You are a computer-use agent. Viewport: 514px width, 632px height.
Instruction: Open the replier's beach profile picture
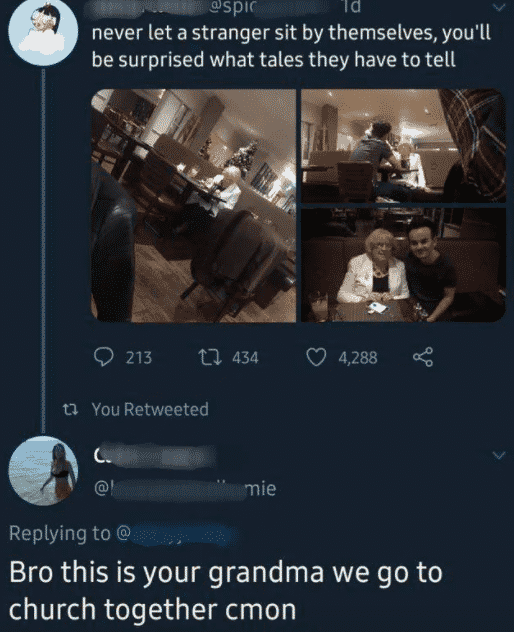click(x=43, y=471)
